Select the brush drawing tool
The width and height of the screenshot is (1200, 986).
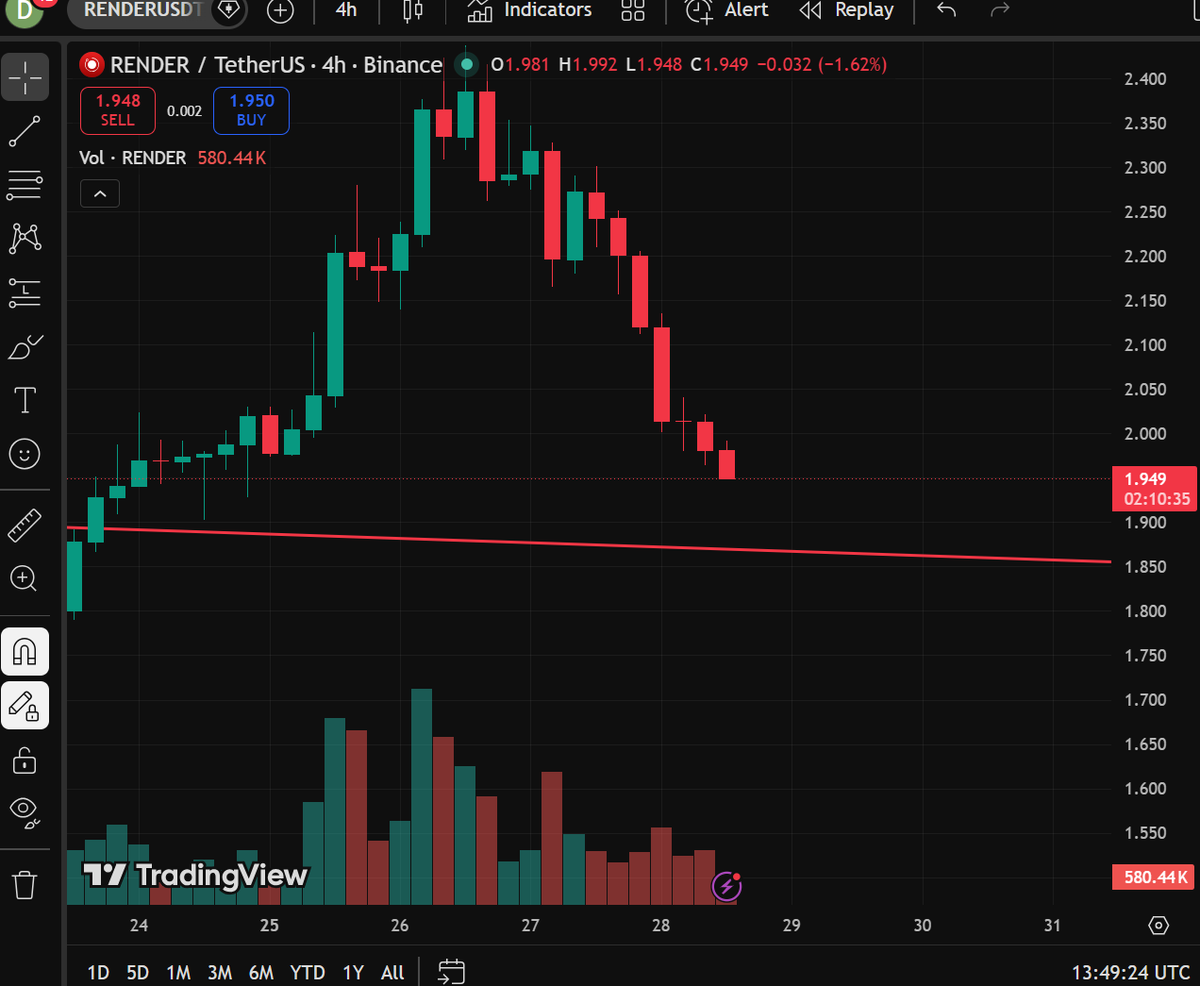pos(25,347)
